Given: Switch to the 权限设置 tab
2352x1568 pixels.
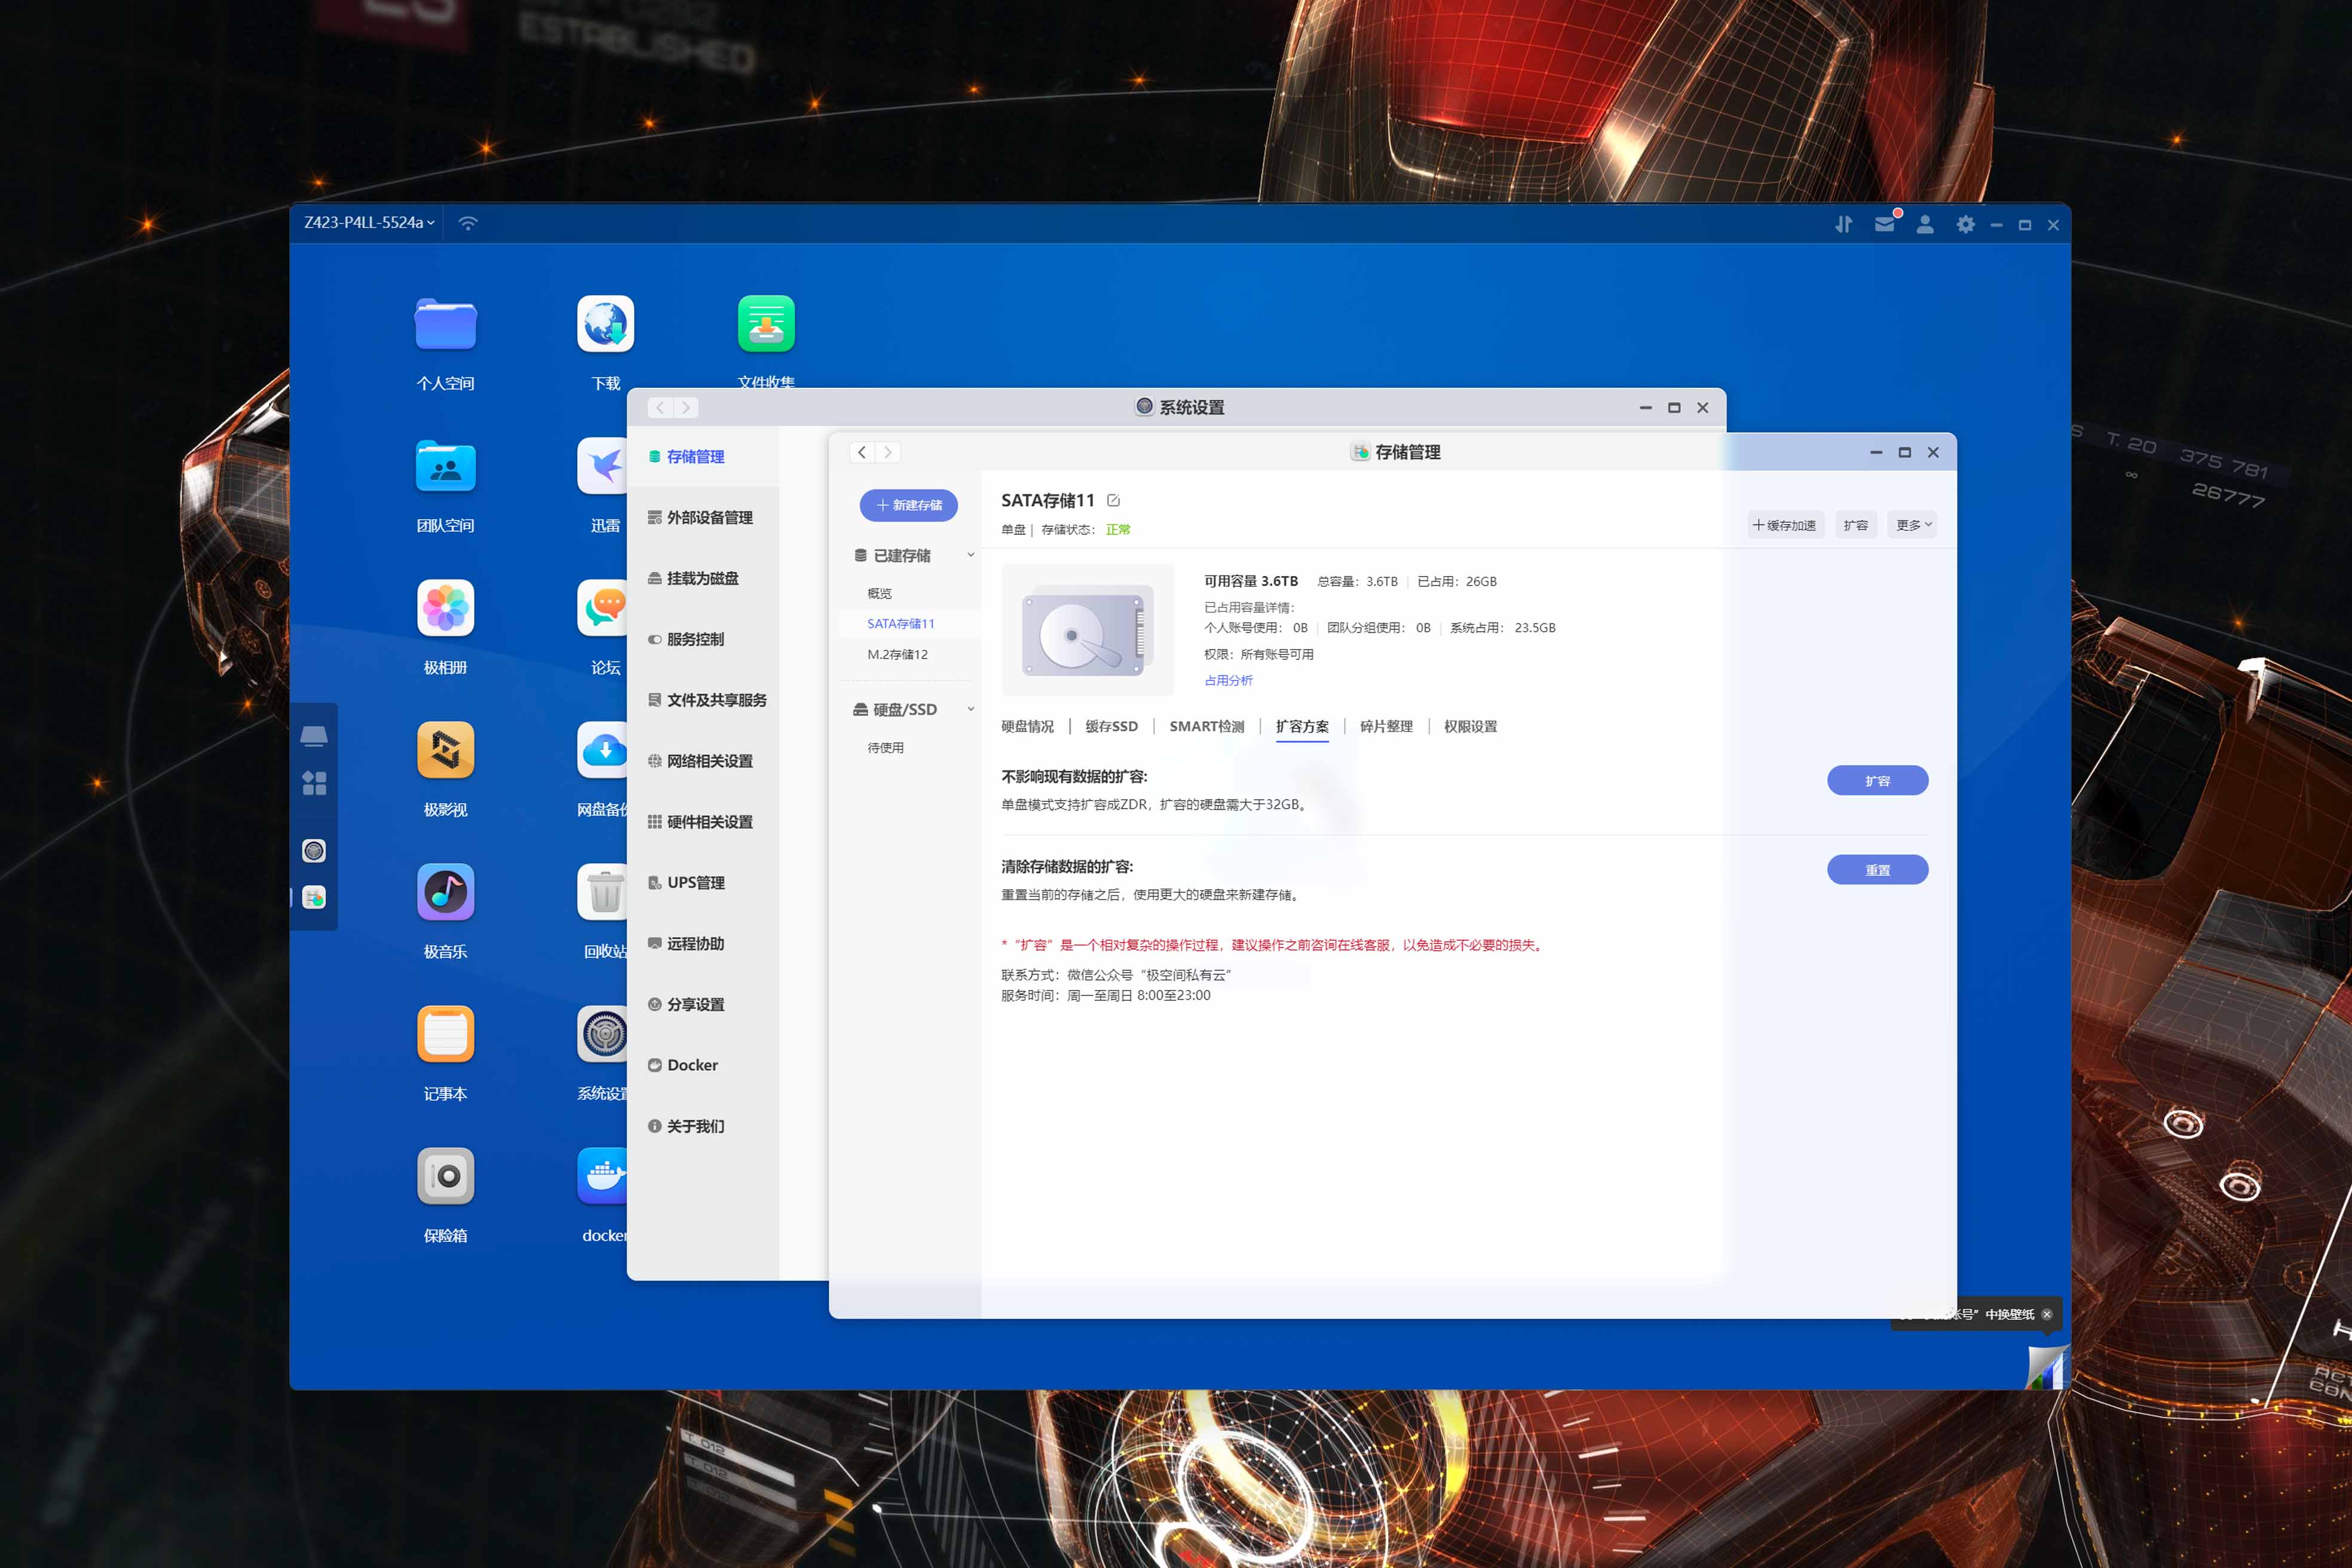Looking at the screenshot, I should (x=1470, y=726).
